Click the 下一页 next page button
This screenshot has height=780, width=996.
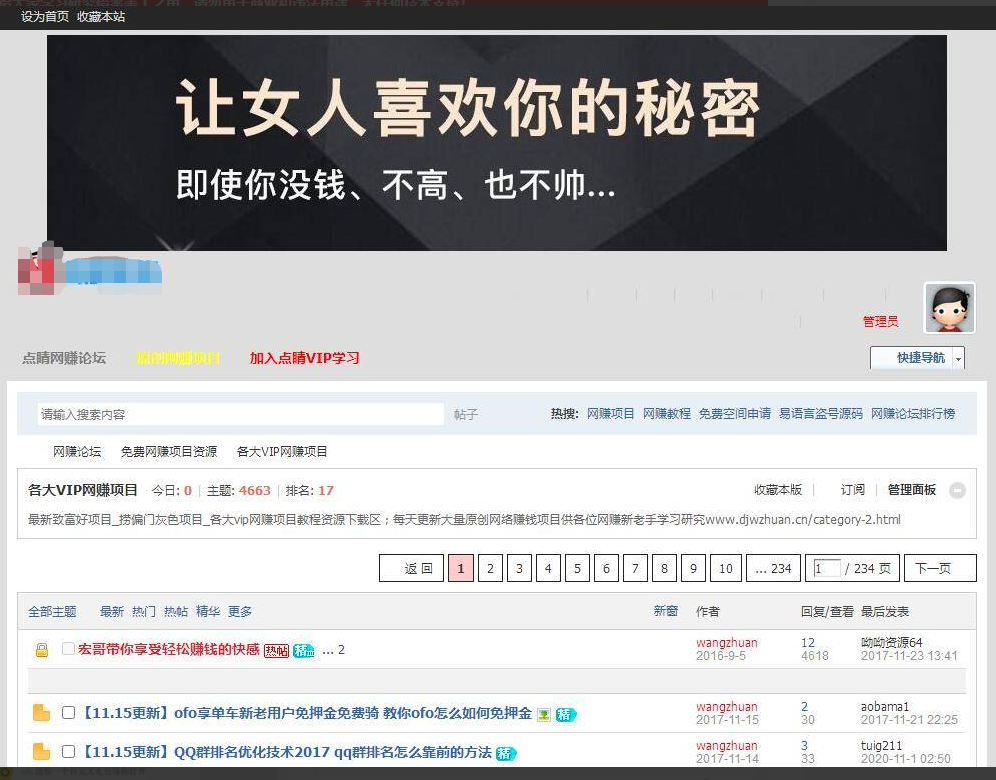point(932,568)
